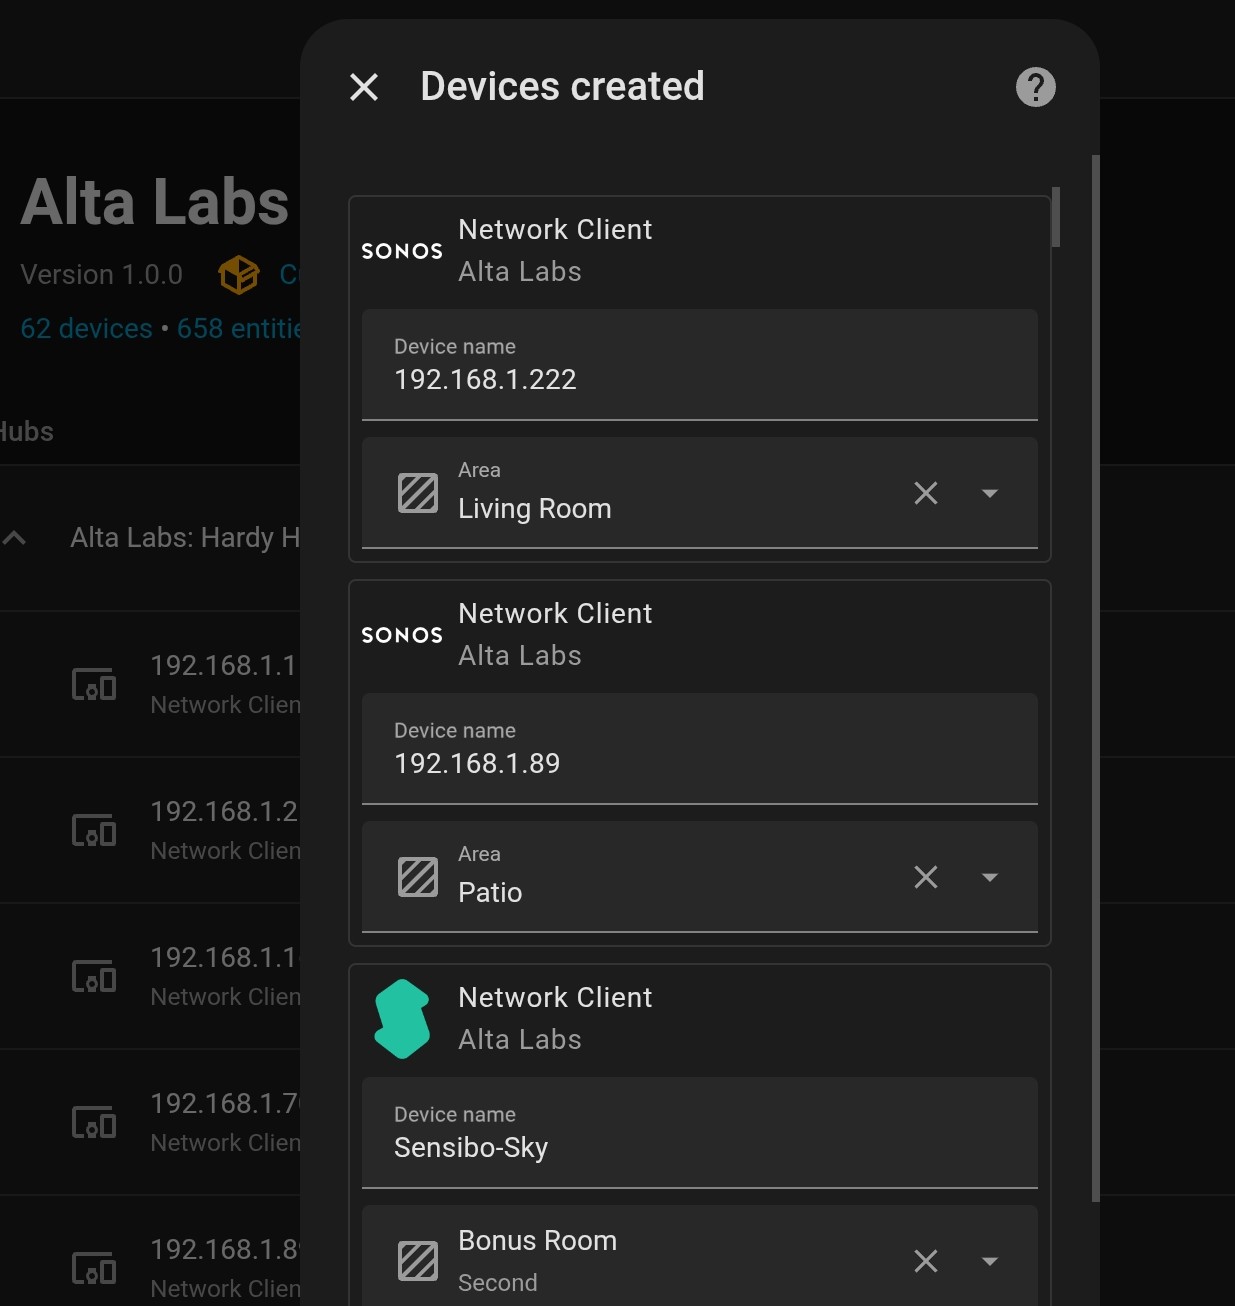Expand the Patio area dropdown
Viewport: 1235px width, 1306px height.
pyautogui.click(x=989, y=877)
